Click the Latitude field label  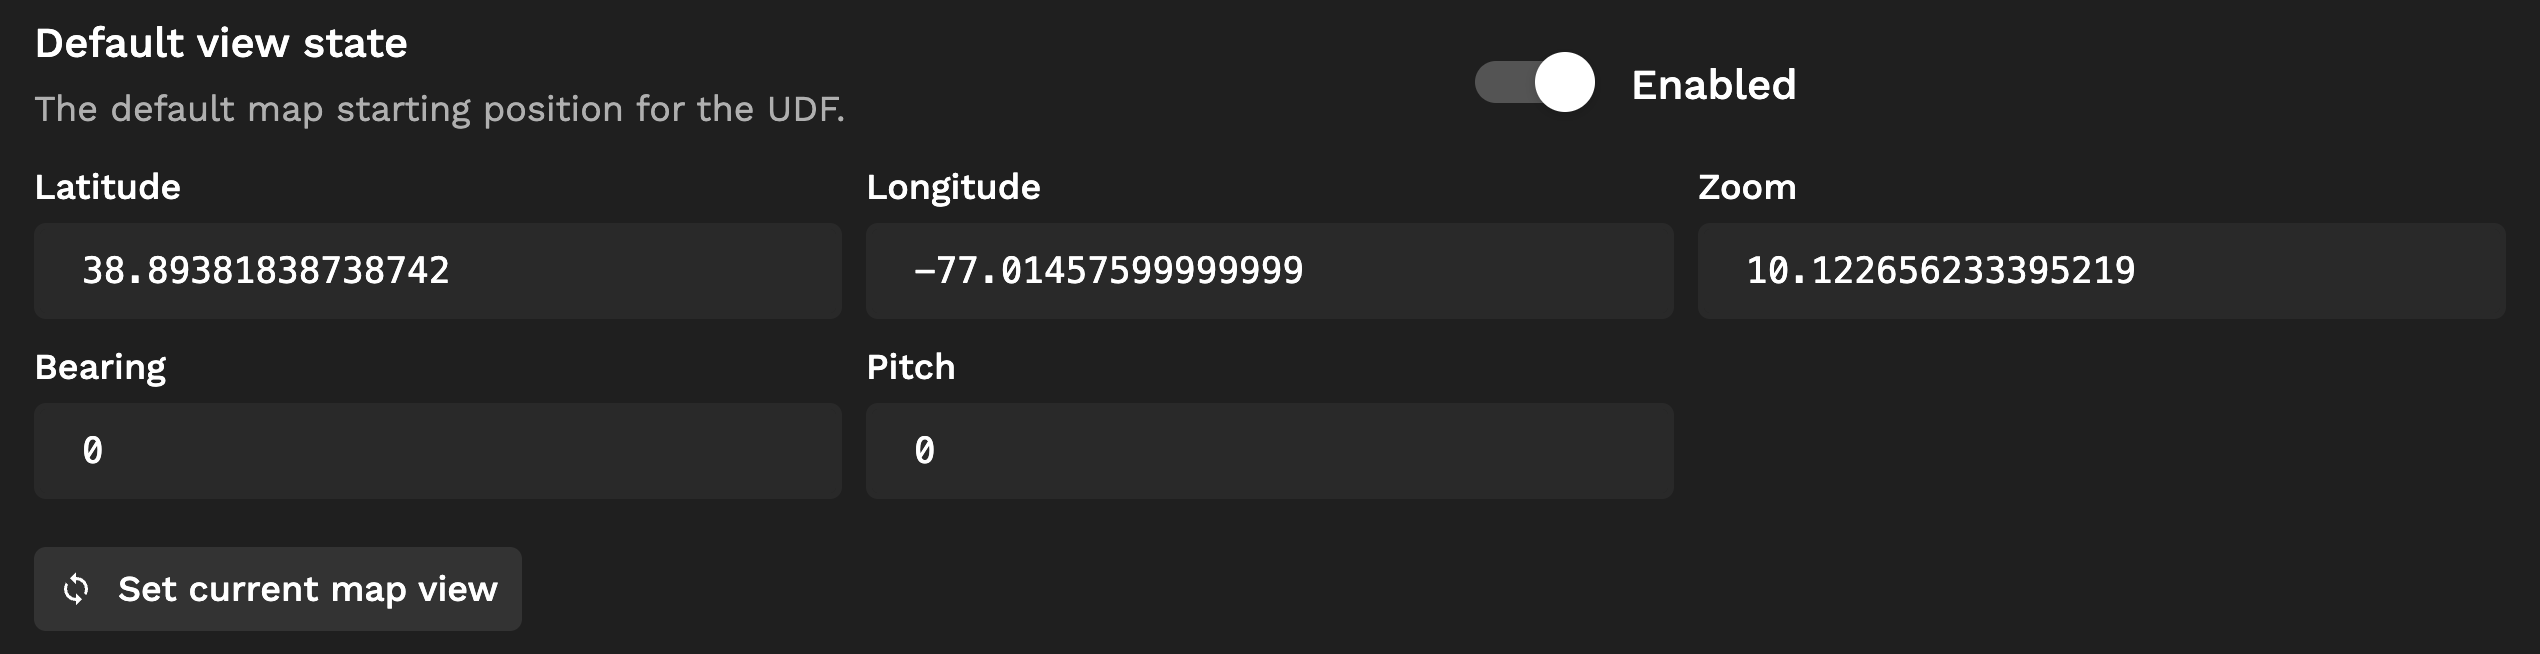pos(107,187)
